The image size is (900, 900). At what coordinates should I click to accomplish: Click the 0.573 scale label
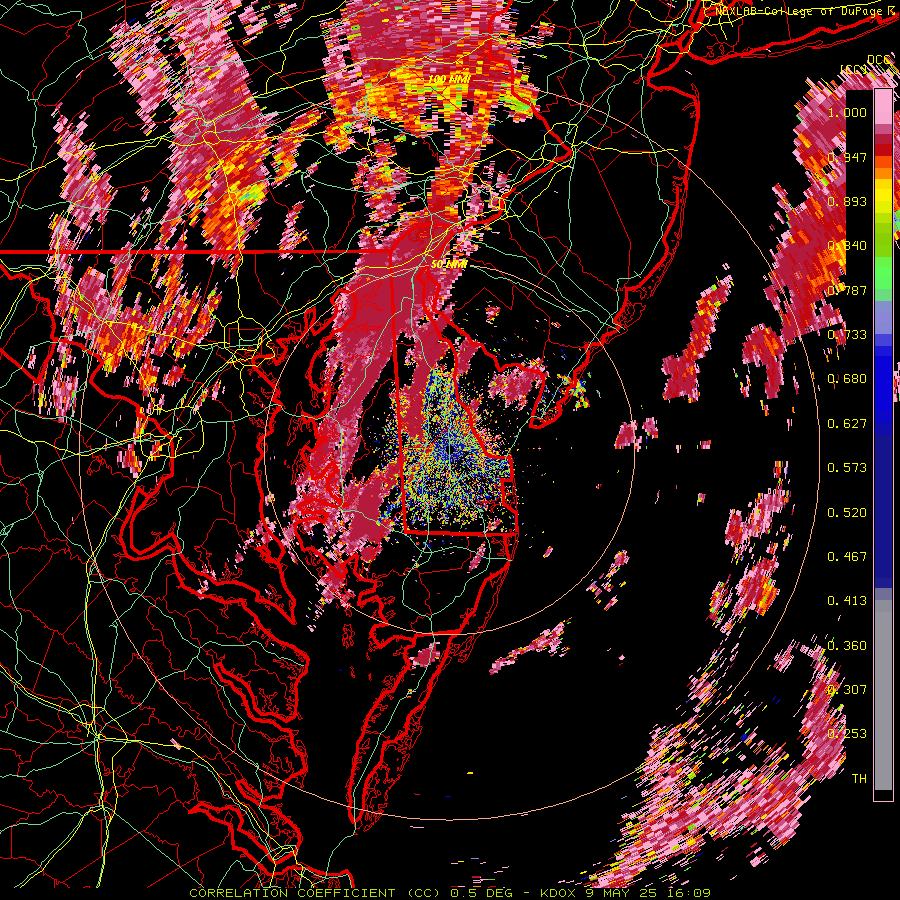click(847, 468)
